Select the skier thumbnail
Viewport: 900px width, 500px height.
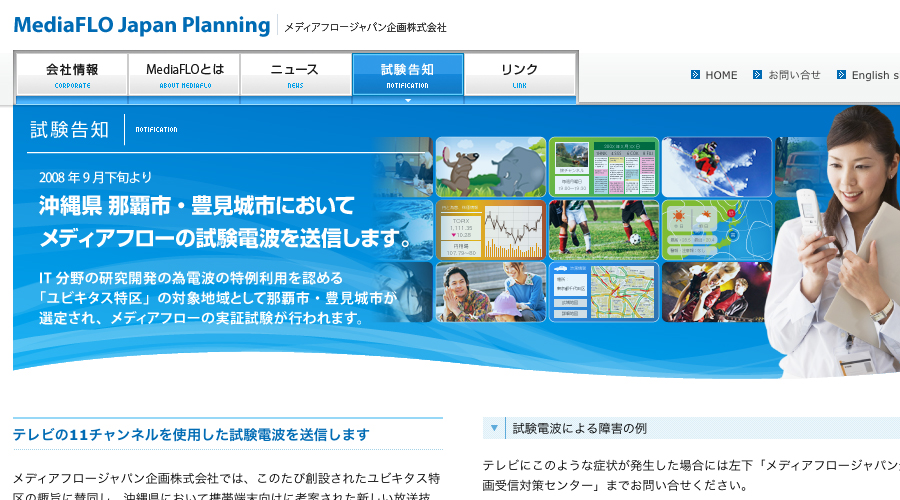coord(717,167)
